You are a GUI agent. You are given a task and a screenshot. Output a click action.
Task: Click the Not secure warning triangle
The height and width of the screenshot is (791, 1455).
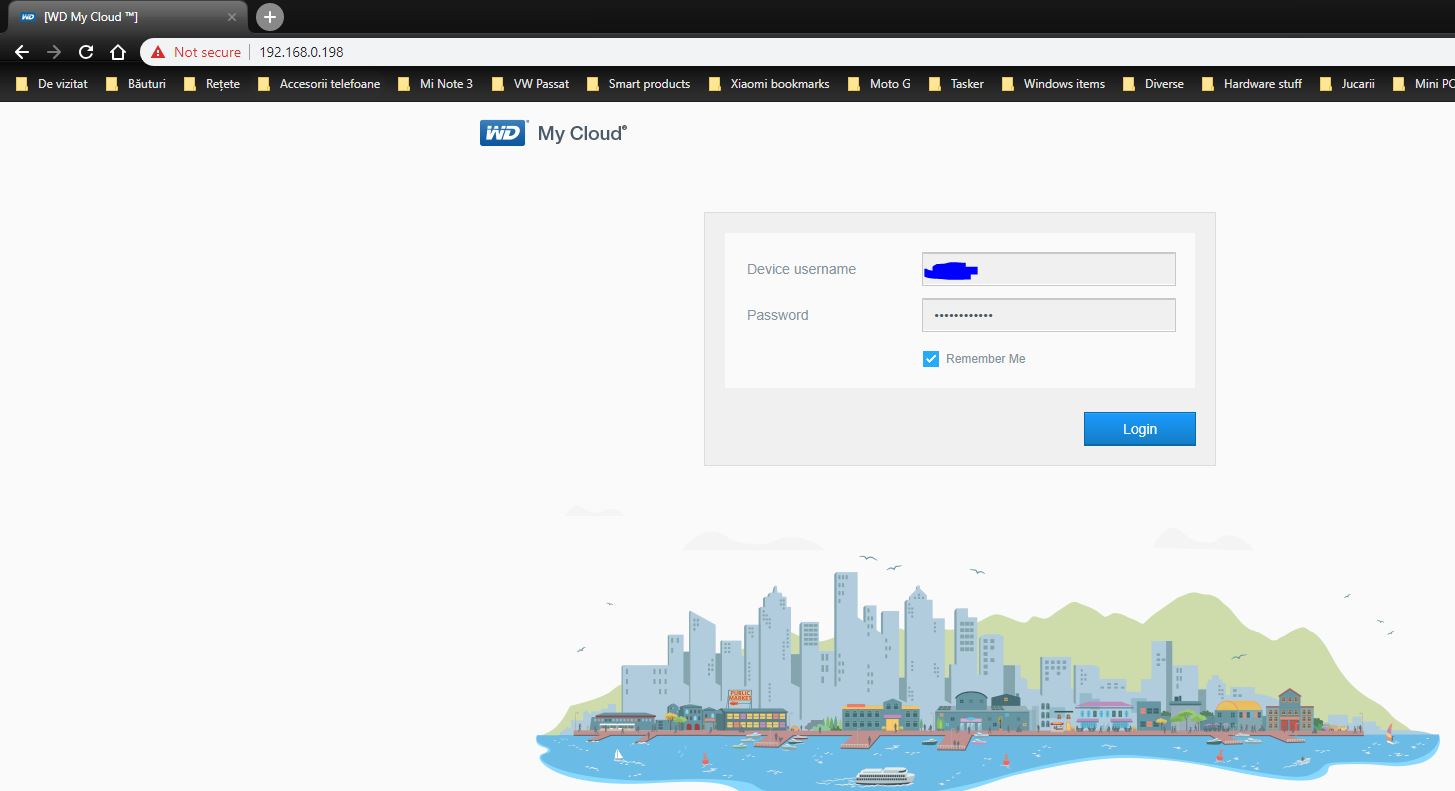click(158, 52)
